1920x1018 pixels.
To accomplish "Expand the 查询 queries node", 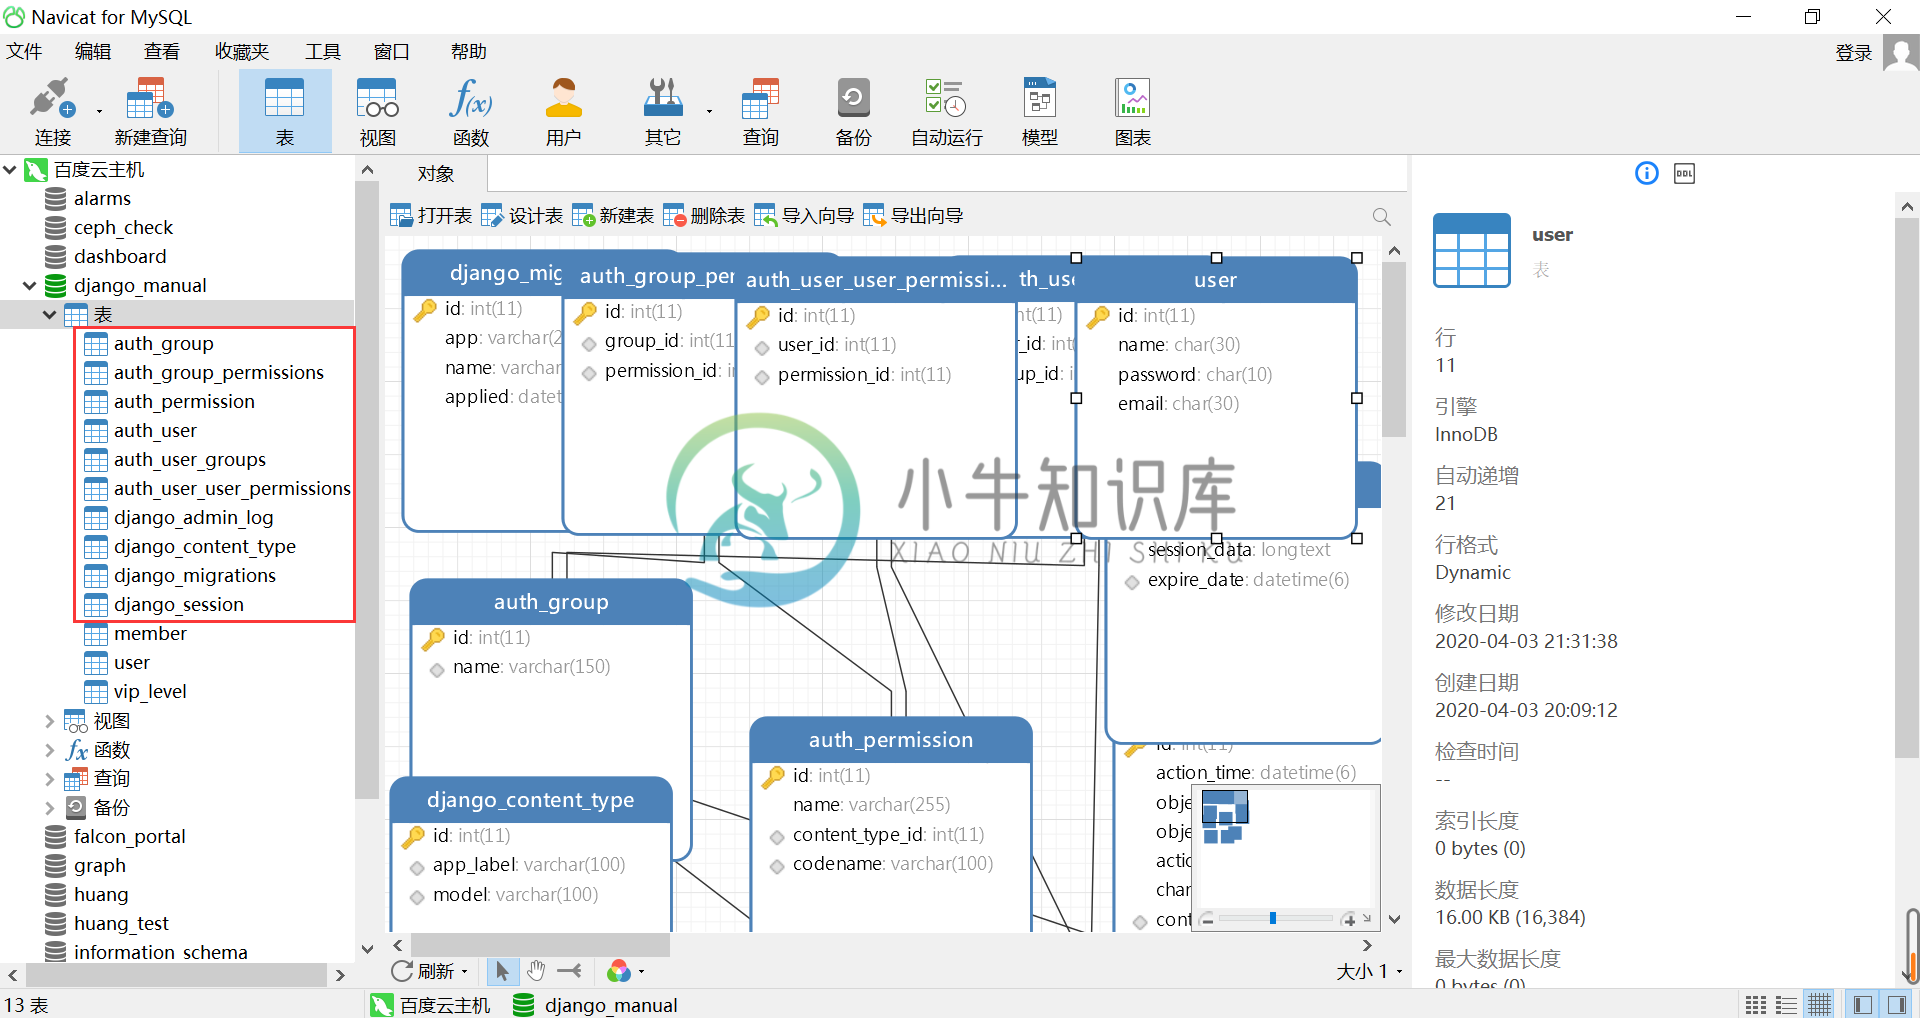I will pos(49,779).
